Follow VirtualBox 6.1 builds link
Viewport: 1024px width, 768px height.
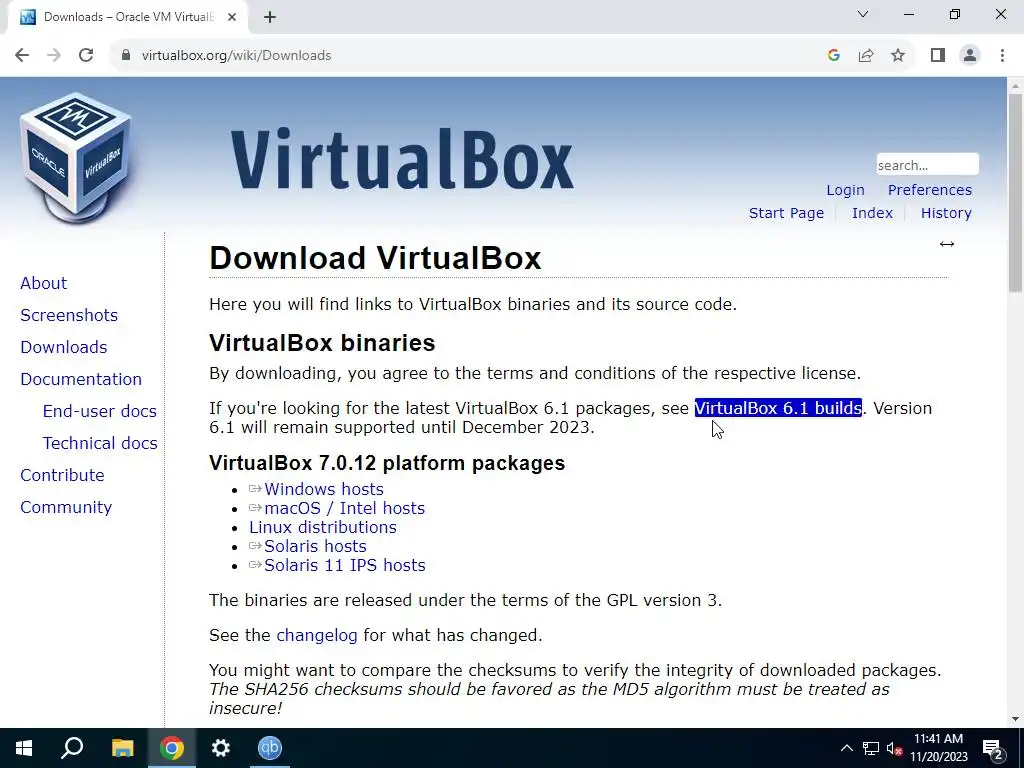click(778, 408)
